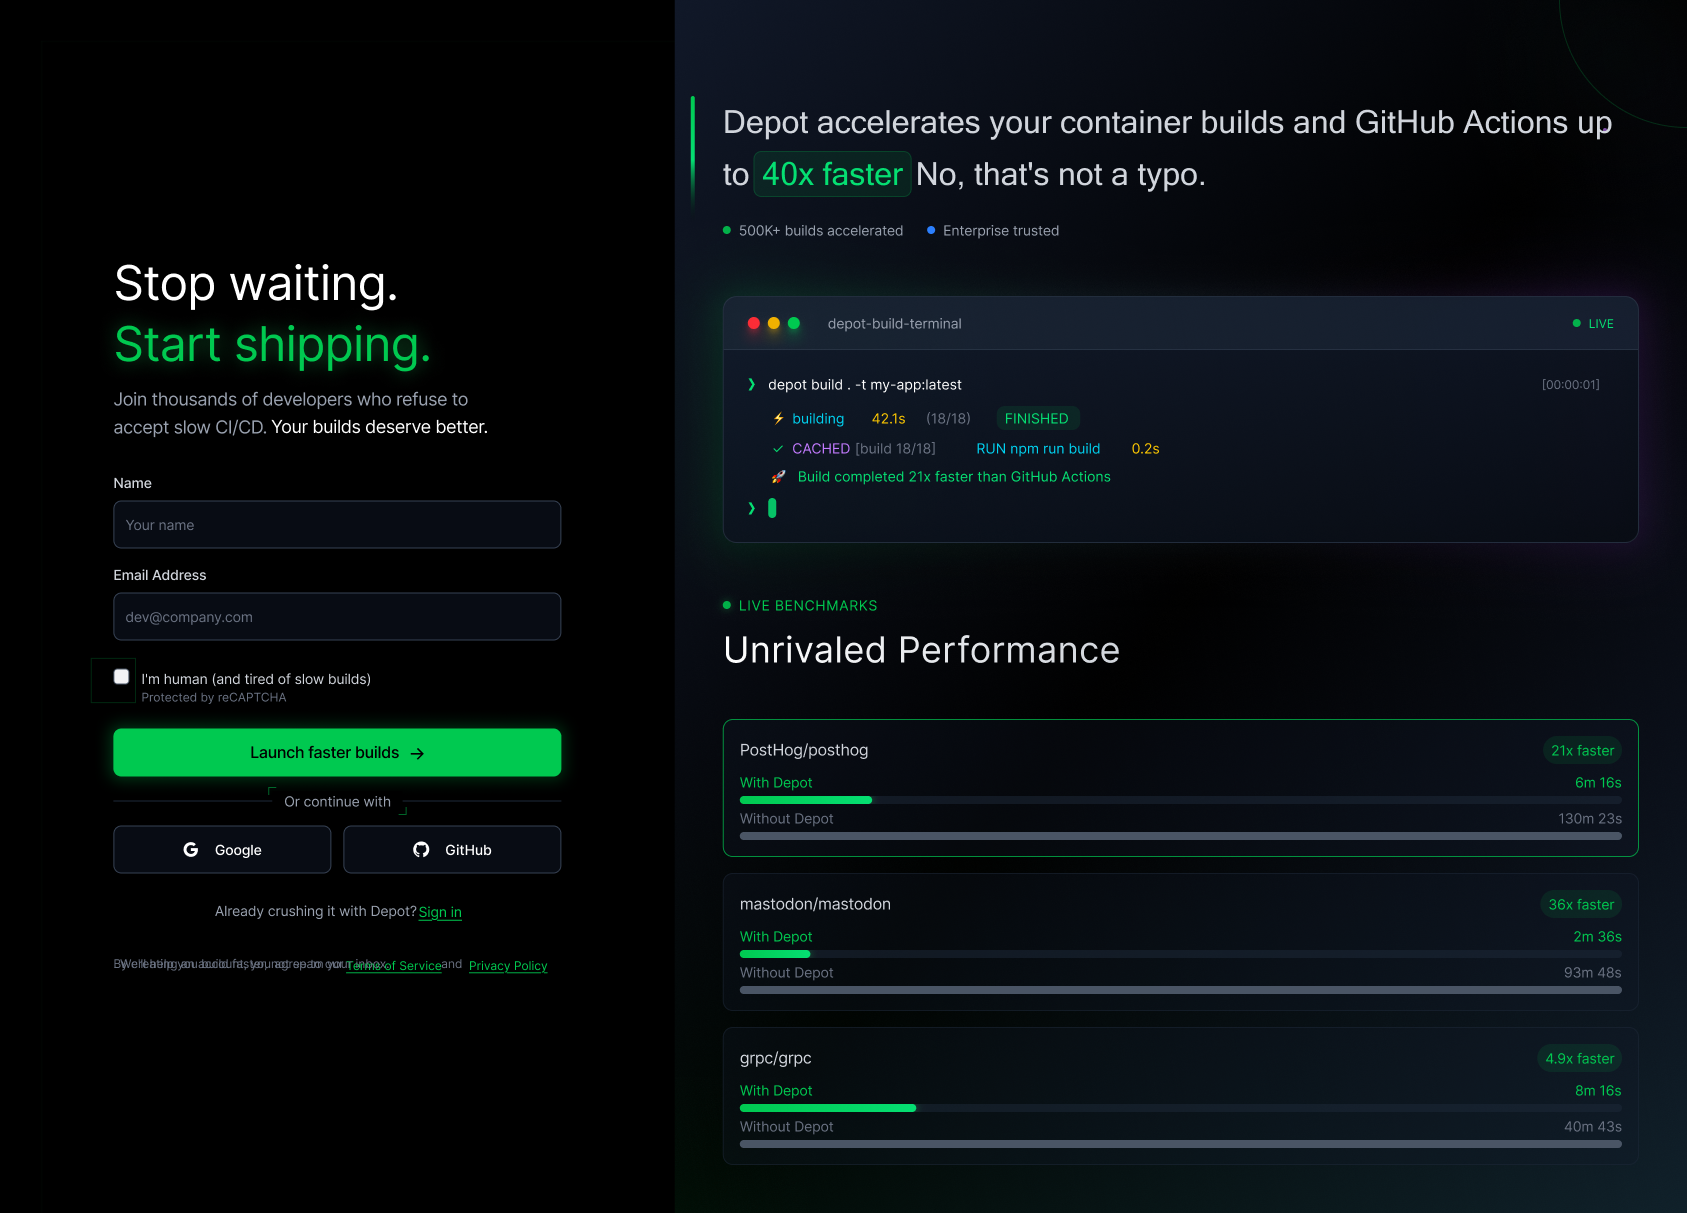Image resolution: width=1687 pixels, height=1213 pixels.
Task: Click the 93m 48s time value
Action: tap(1593, 973)
